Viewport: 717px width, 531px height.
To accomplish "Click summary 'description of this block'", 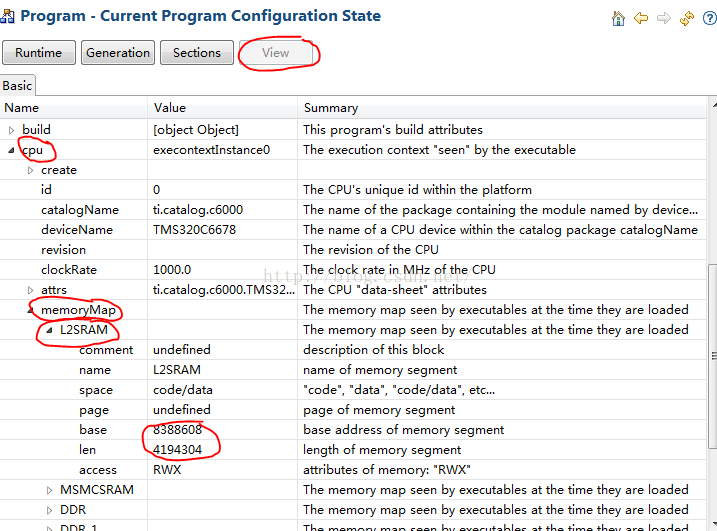I will (x=373, y=350).
